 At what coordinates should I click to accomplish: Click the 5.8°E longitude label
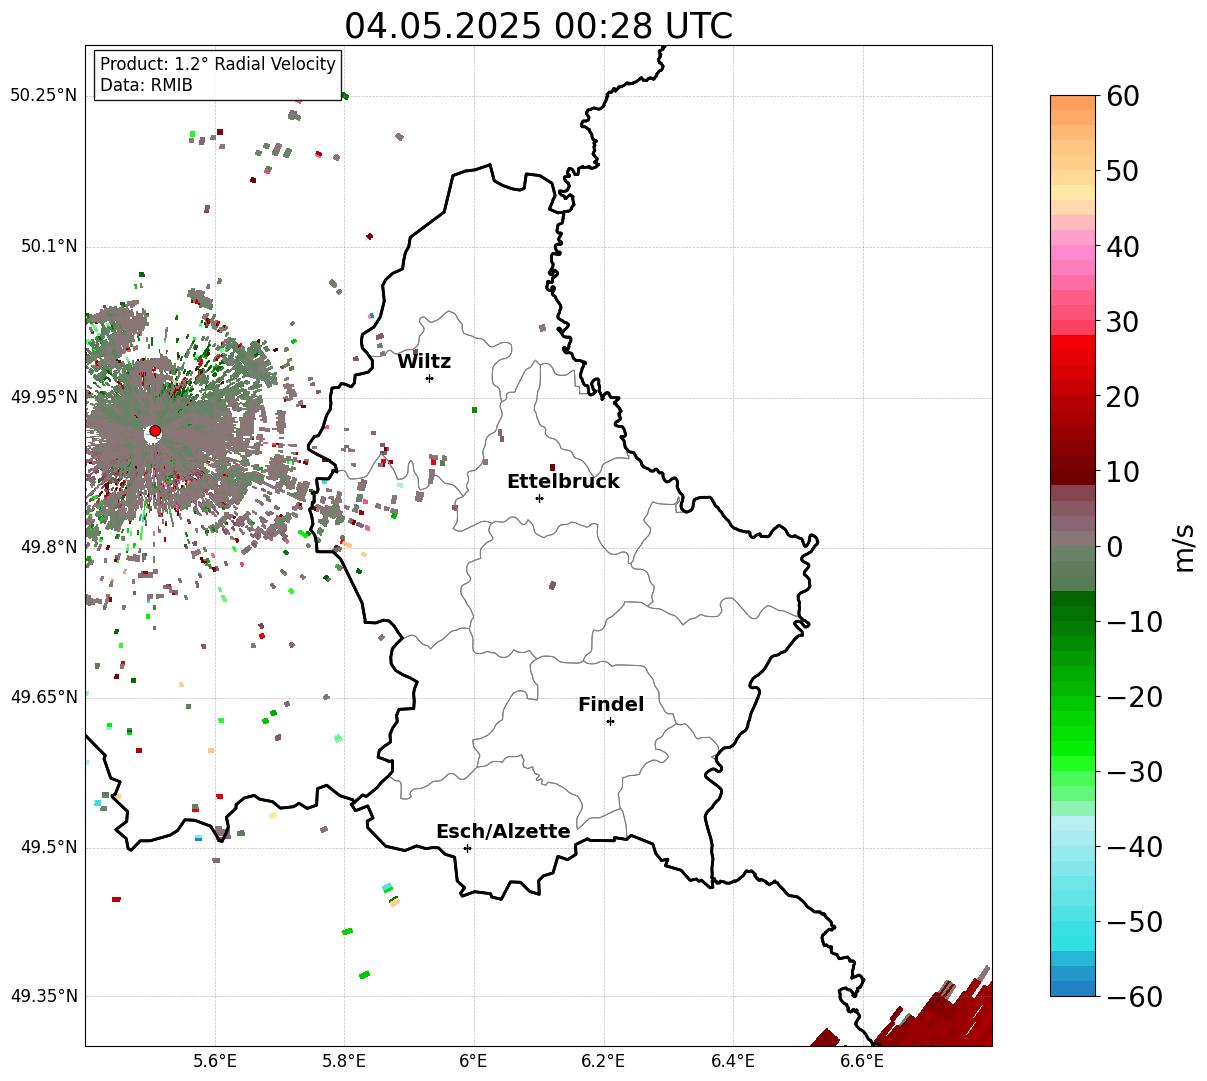coord(344,1060)
